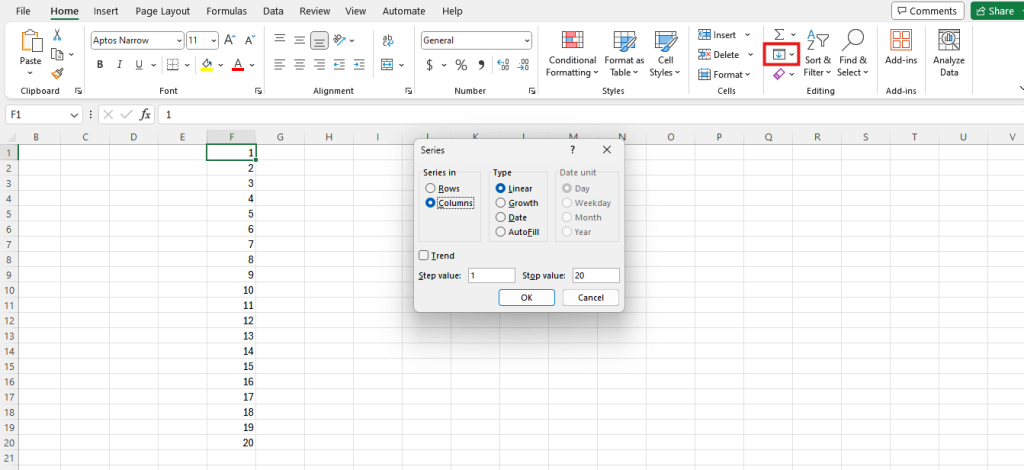
Task: Click the Stop value input field
Action: (595, 275)
